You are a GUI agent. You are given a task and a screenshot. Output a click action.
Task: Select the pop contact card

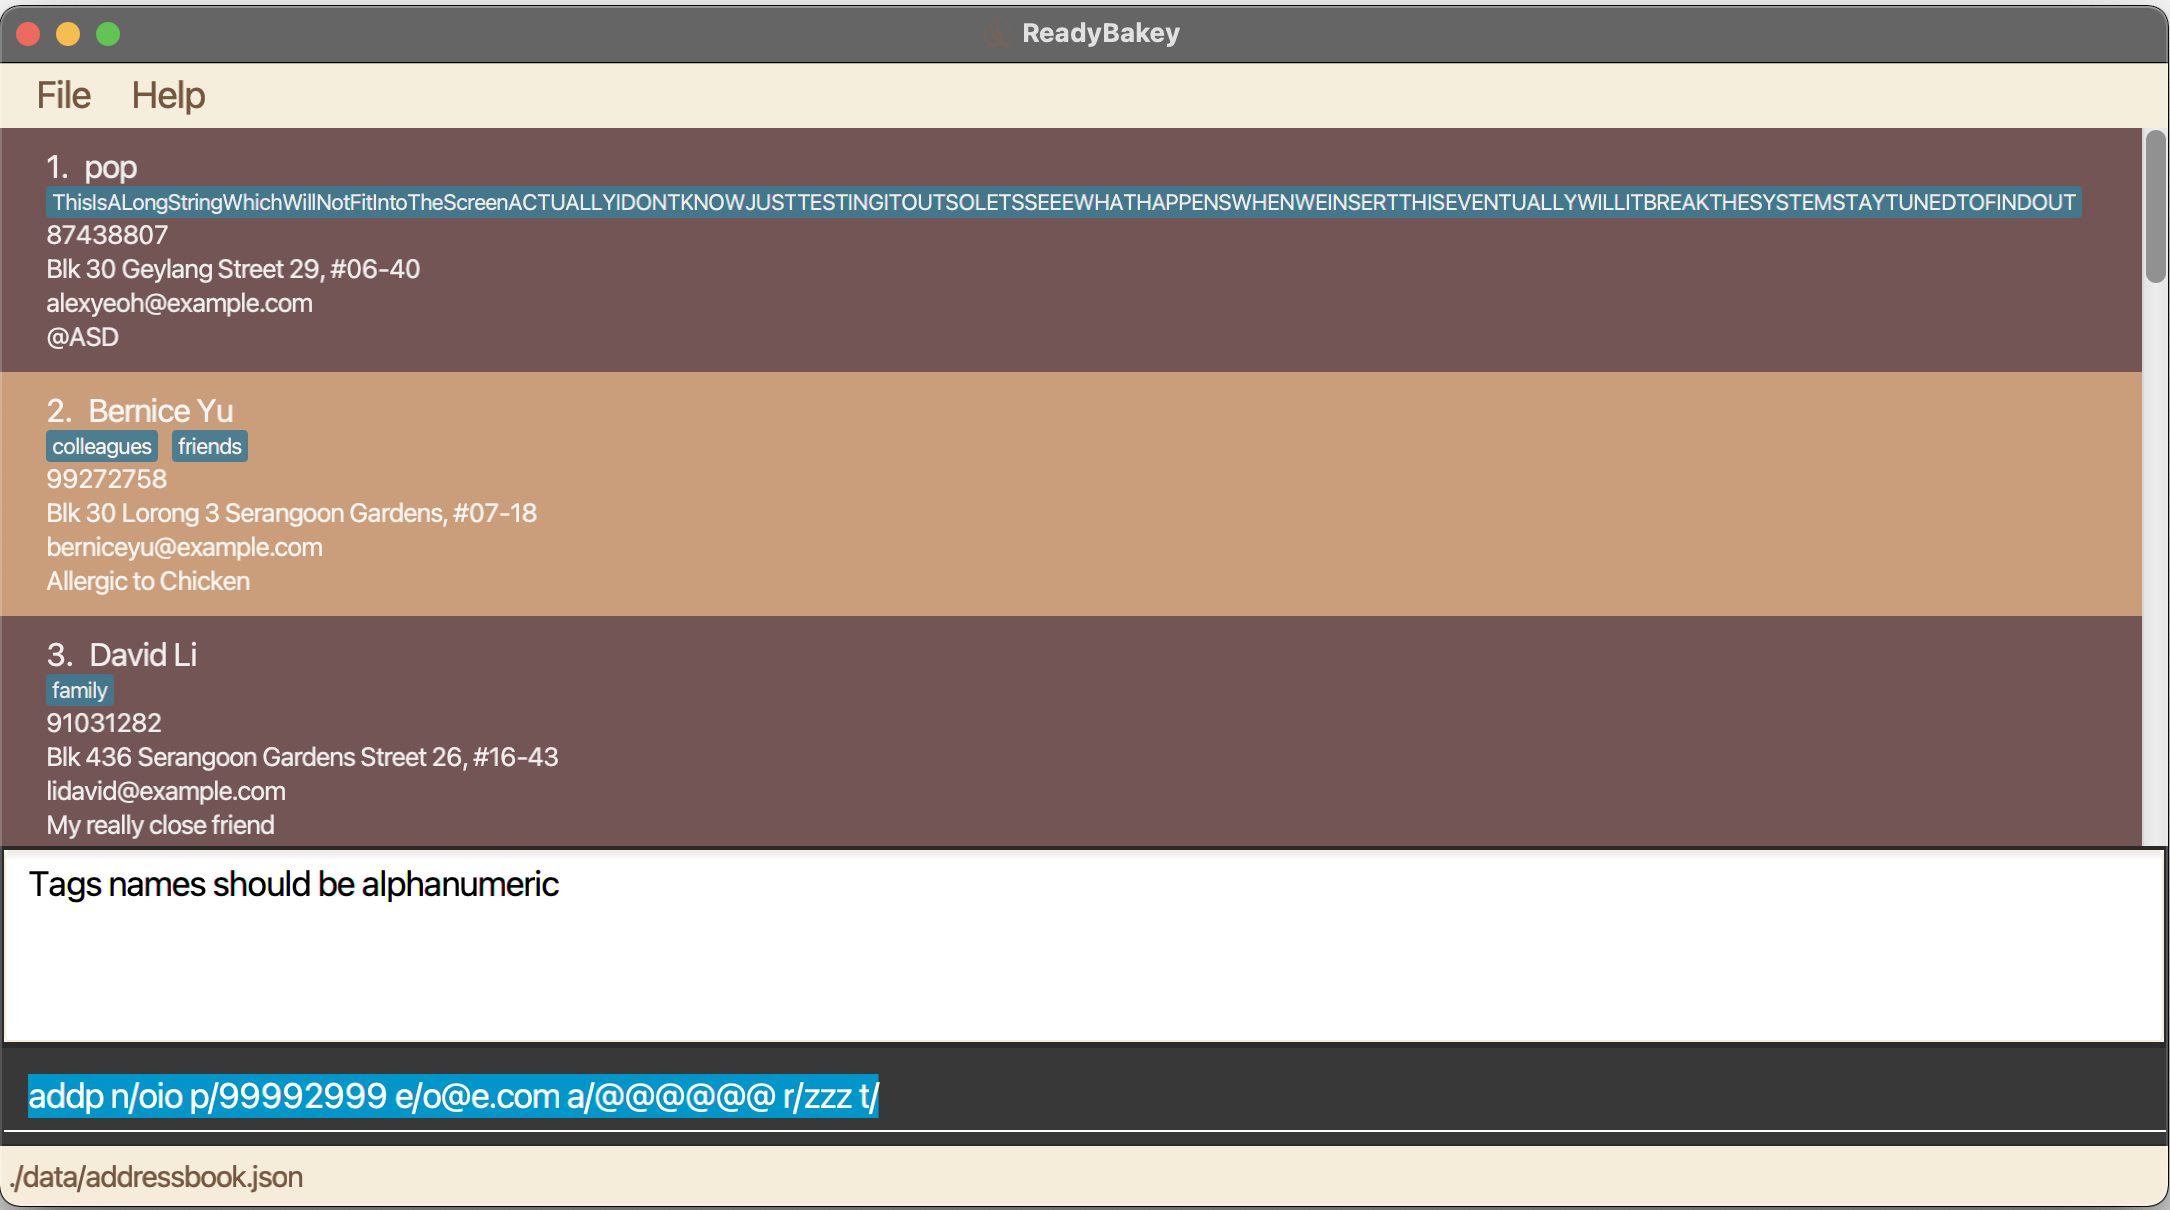[1070, 250]
